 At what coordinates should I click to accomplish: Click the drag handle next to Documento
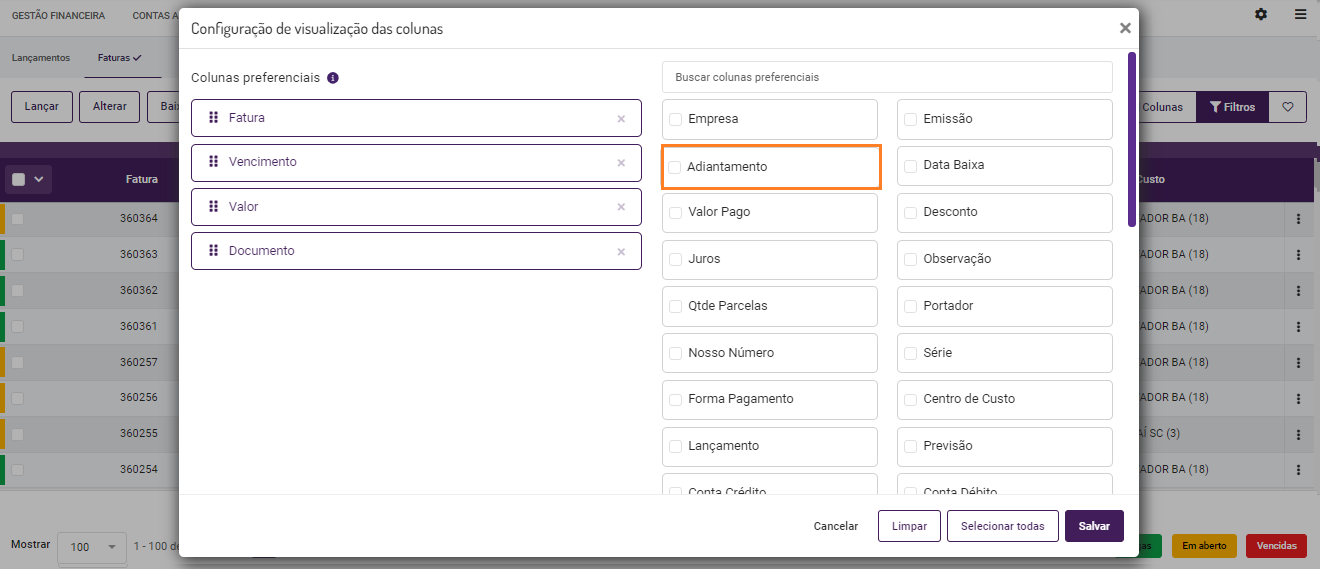(213, 250)
